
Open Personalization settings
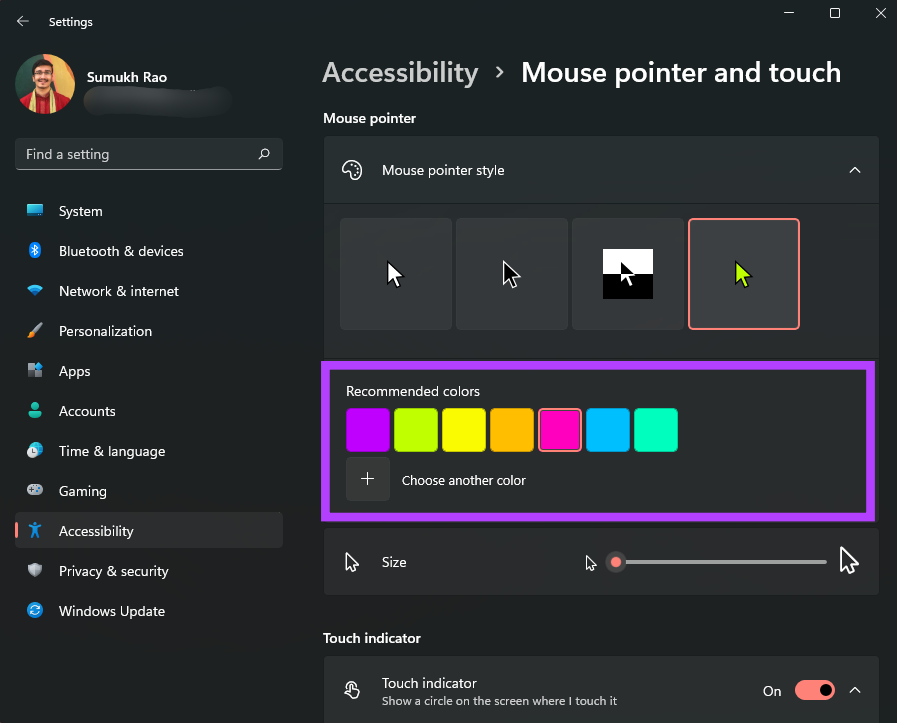pyautogui.click(x=37, y=331)
